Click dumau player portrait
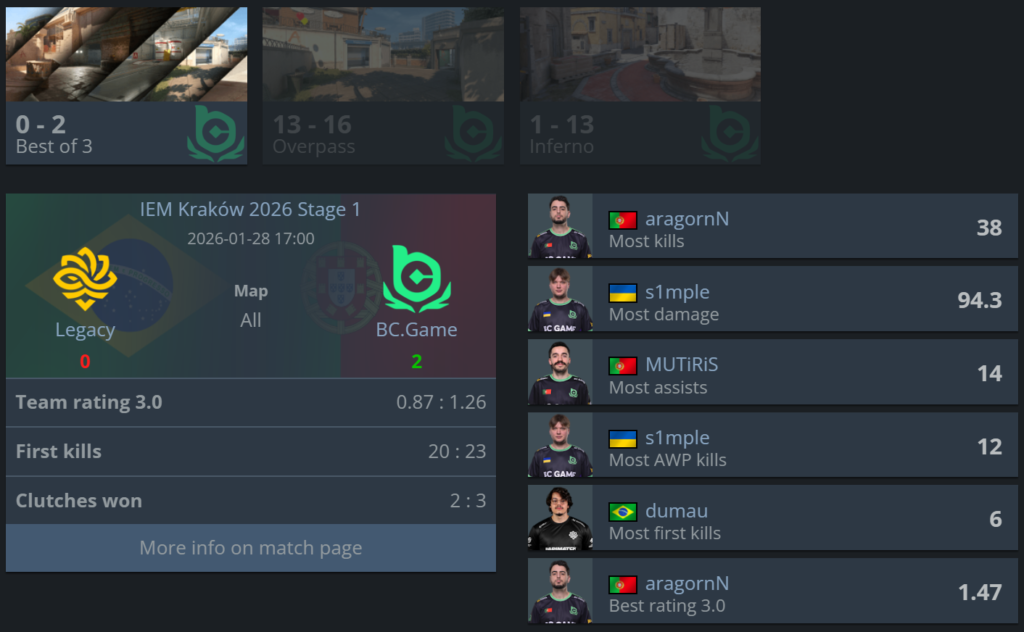This screenshot has width=1024, height=632. click(x=560, y=518)
